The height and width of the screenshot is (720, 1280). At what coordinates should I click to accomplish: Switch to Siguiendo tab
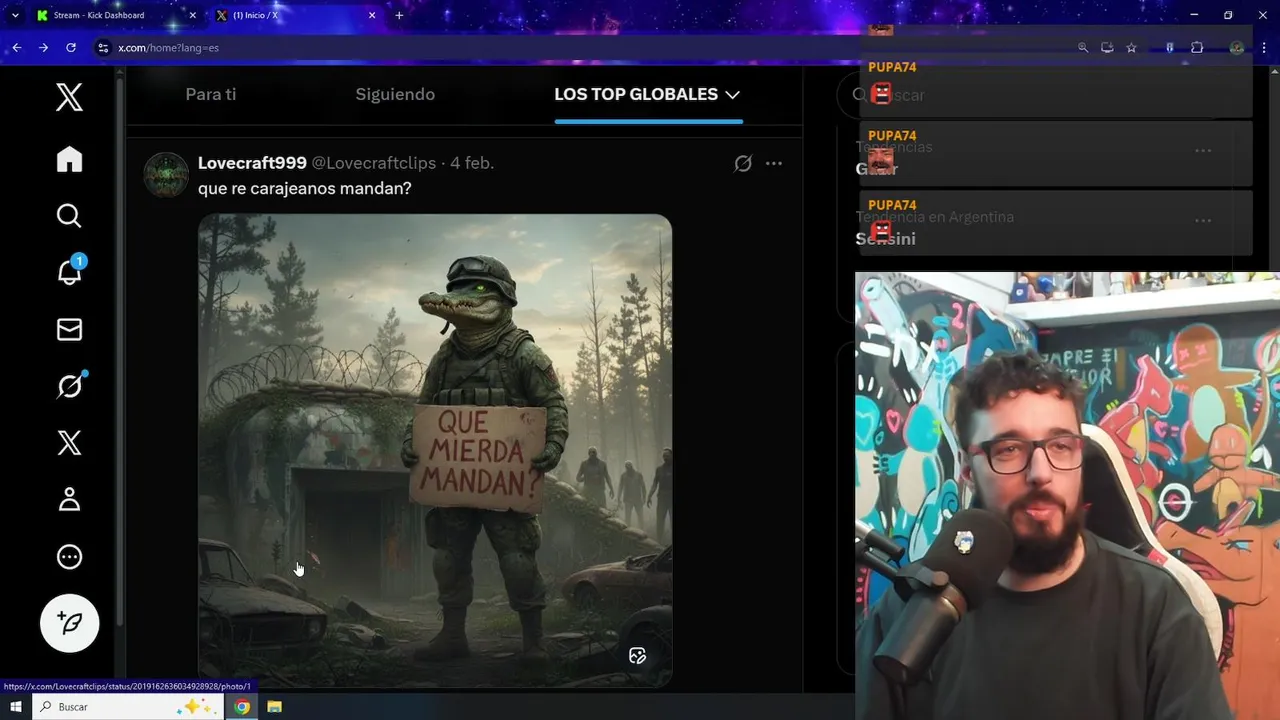click(395, 94)
